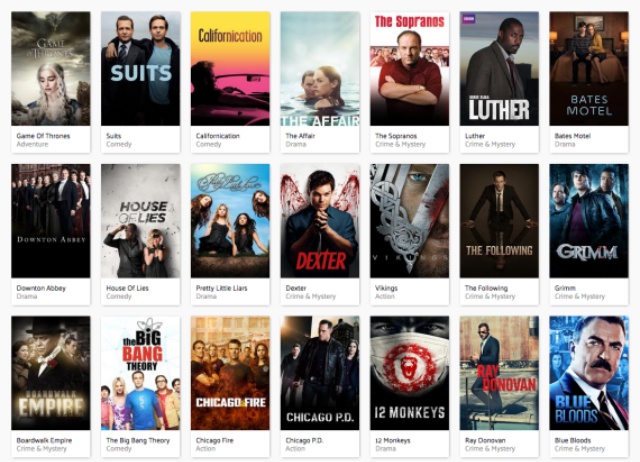This screenshot has width=640, height=462.
Task: Select the 12 Monkeys poster
Action: 409,373
